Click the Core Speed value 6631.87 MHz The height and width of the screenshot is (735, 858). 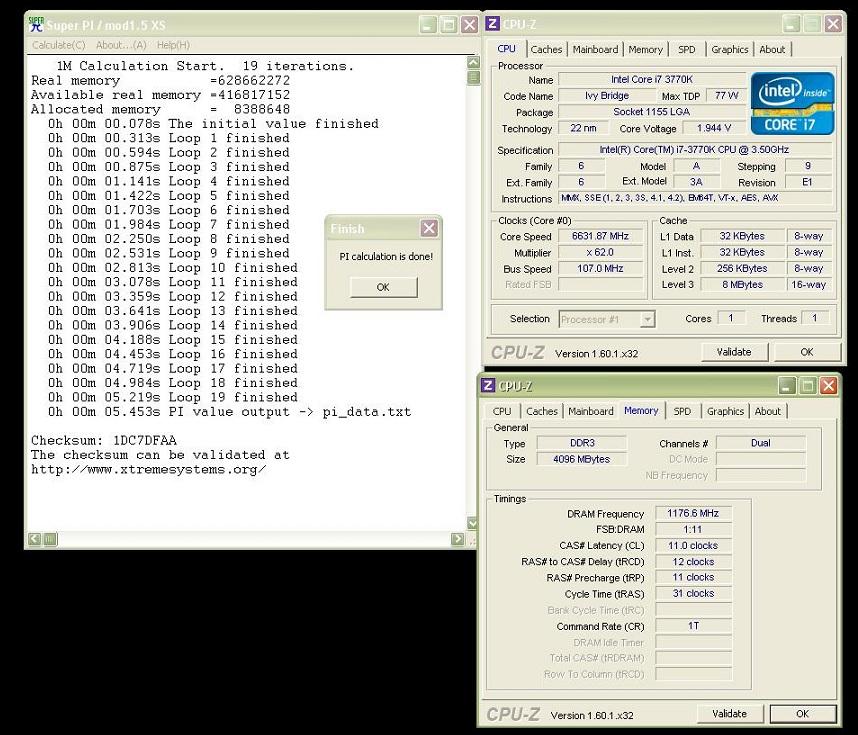coord(600,236)
